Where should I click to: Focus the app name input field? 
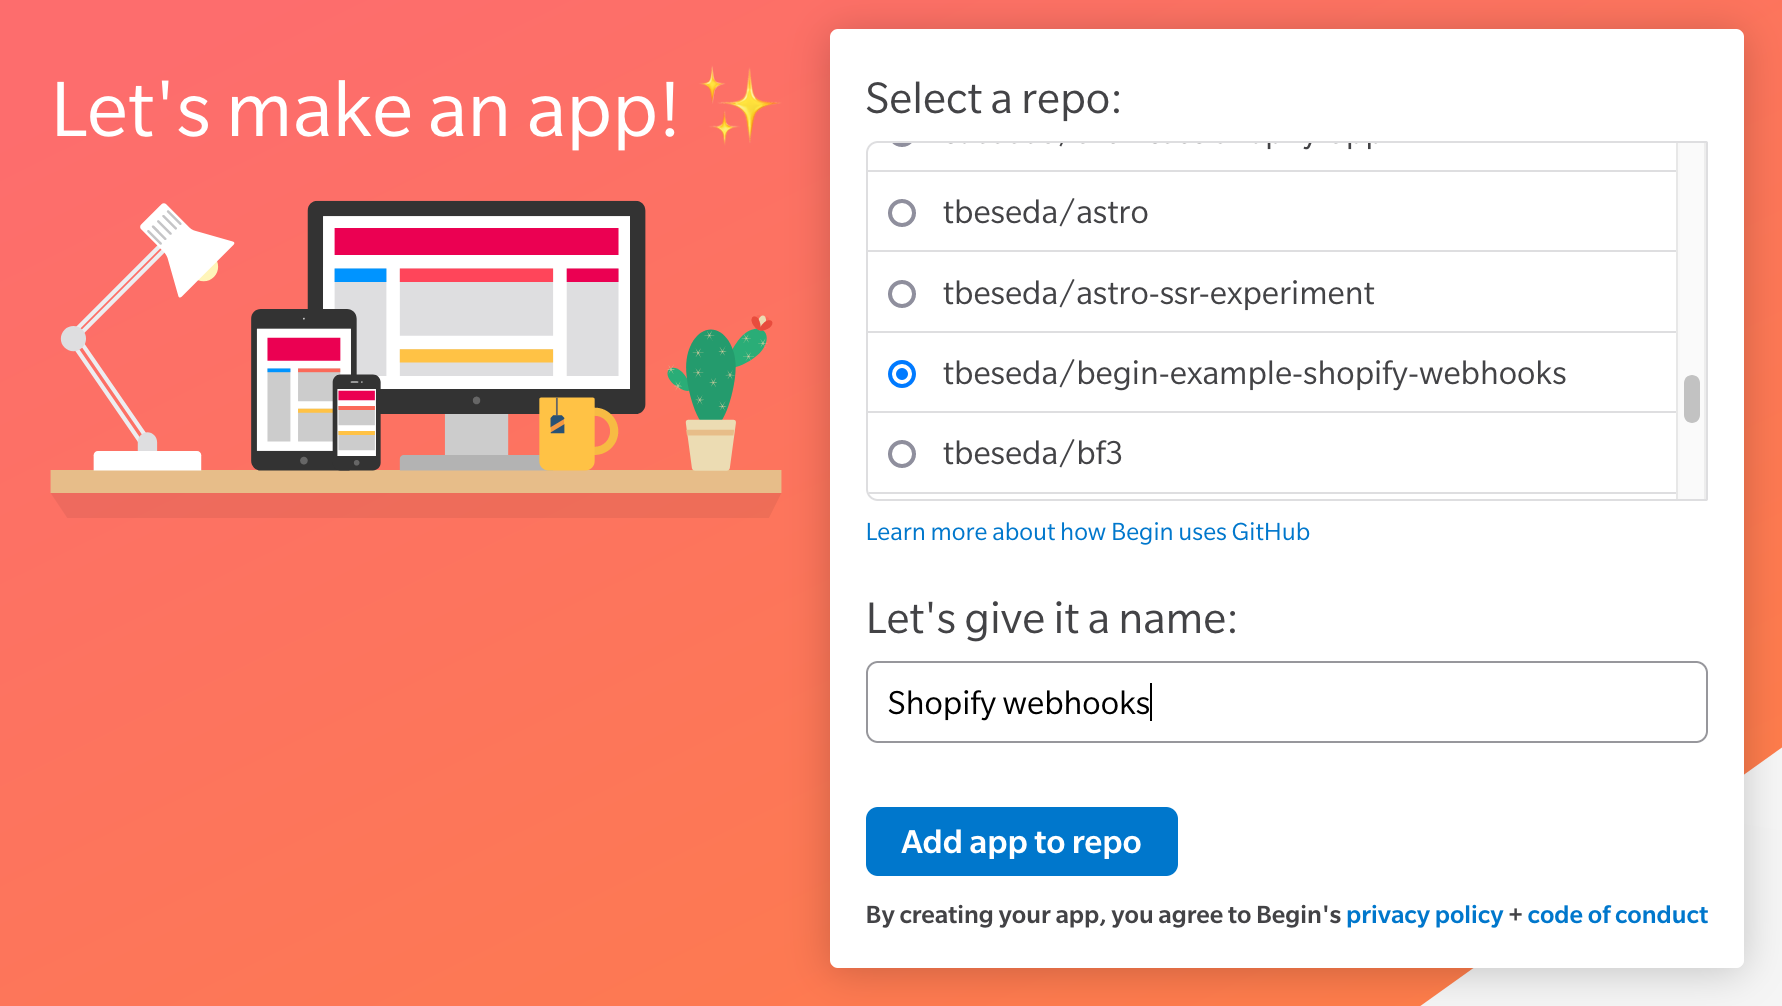[x=1286, y=702]
